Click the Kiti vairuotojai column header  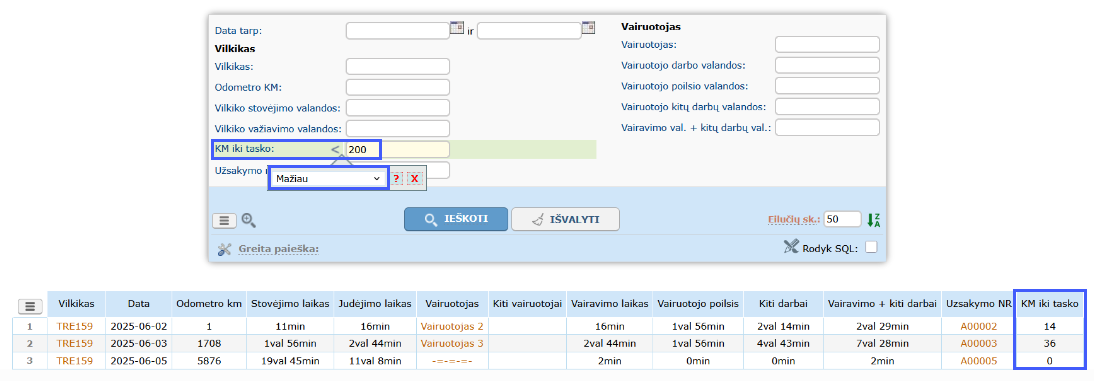(527, 304)
